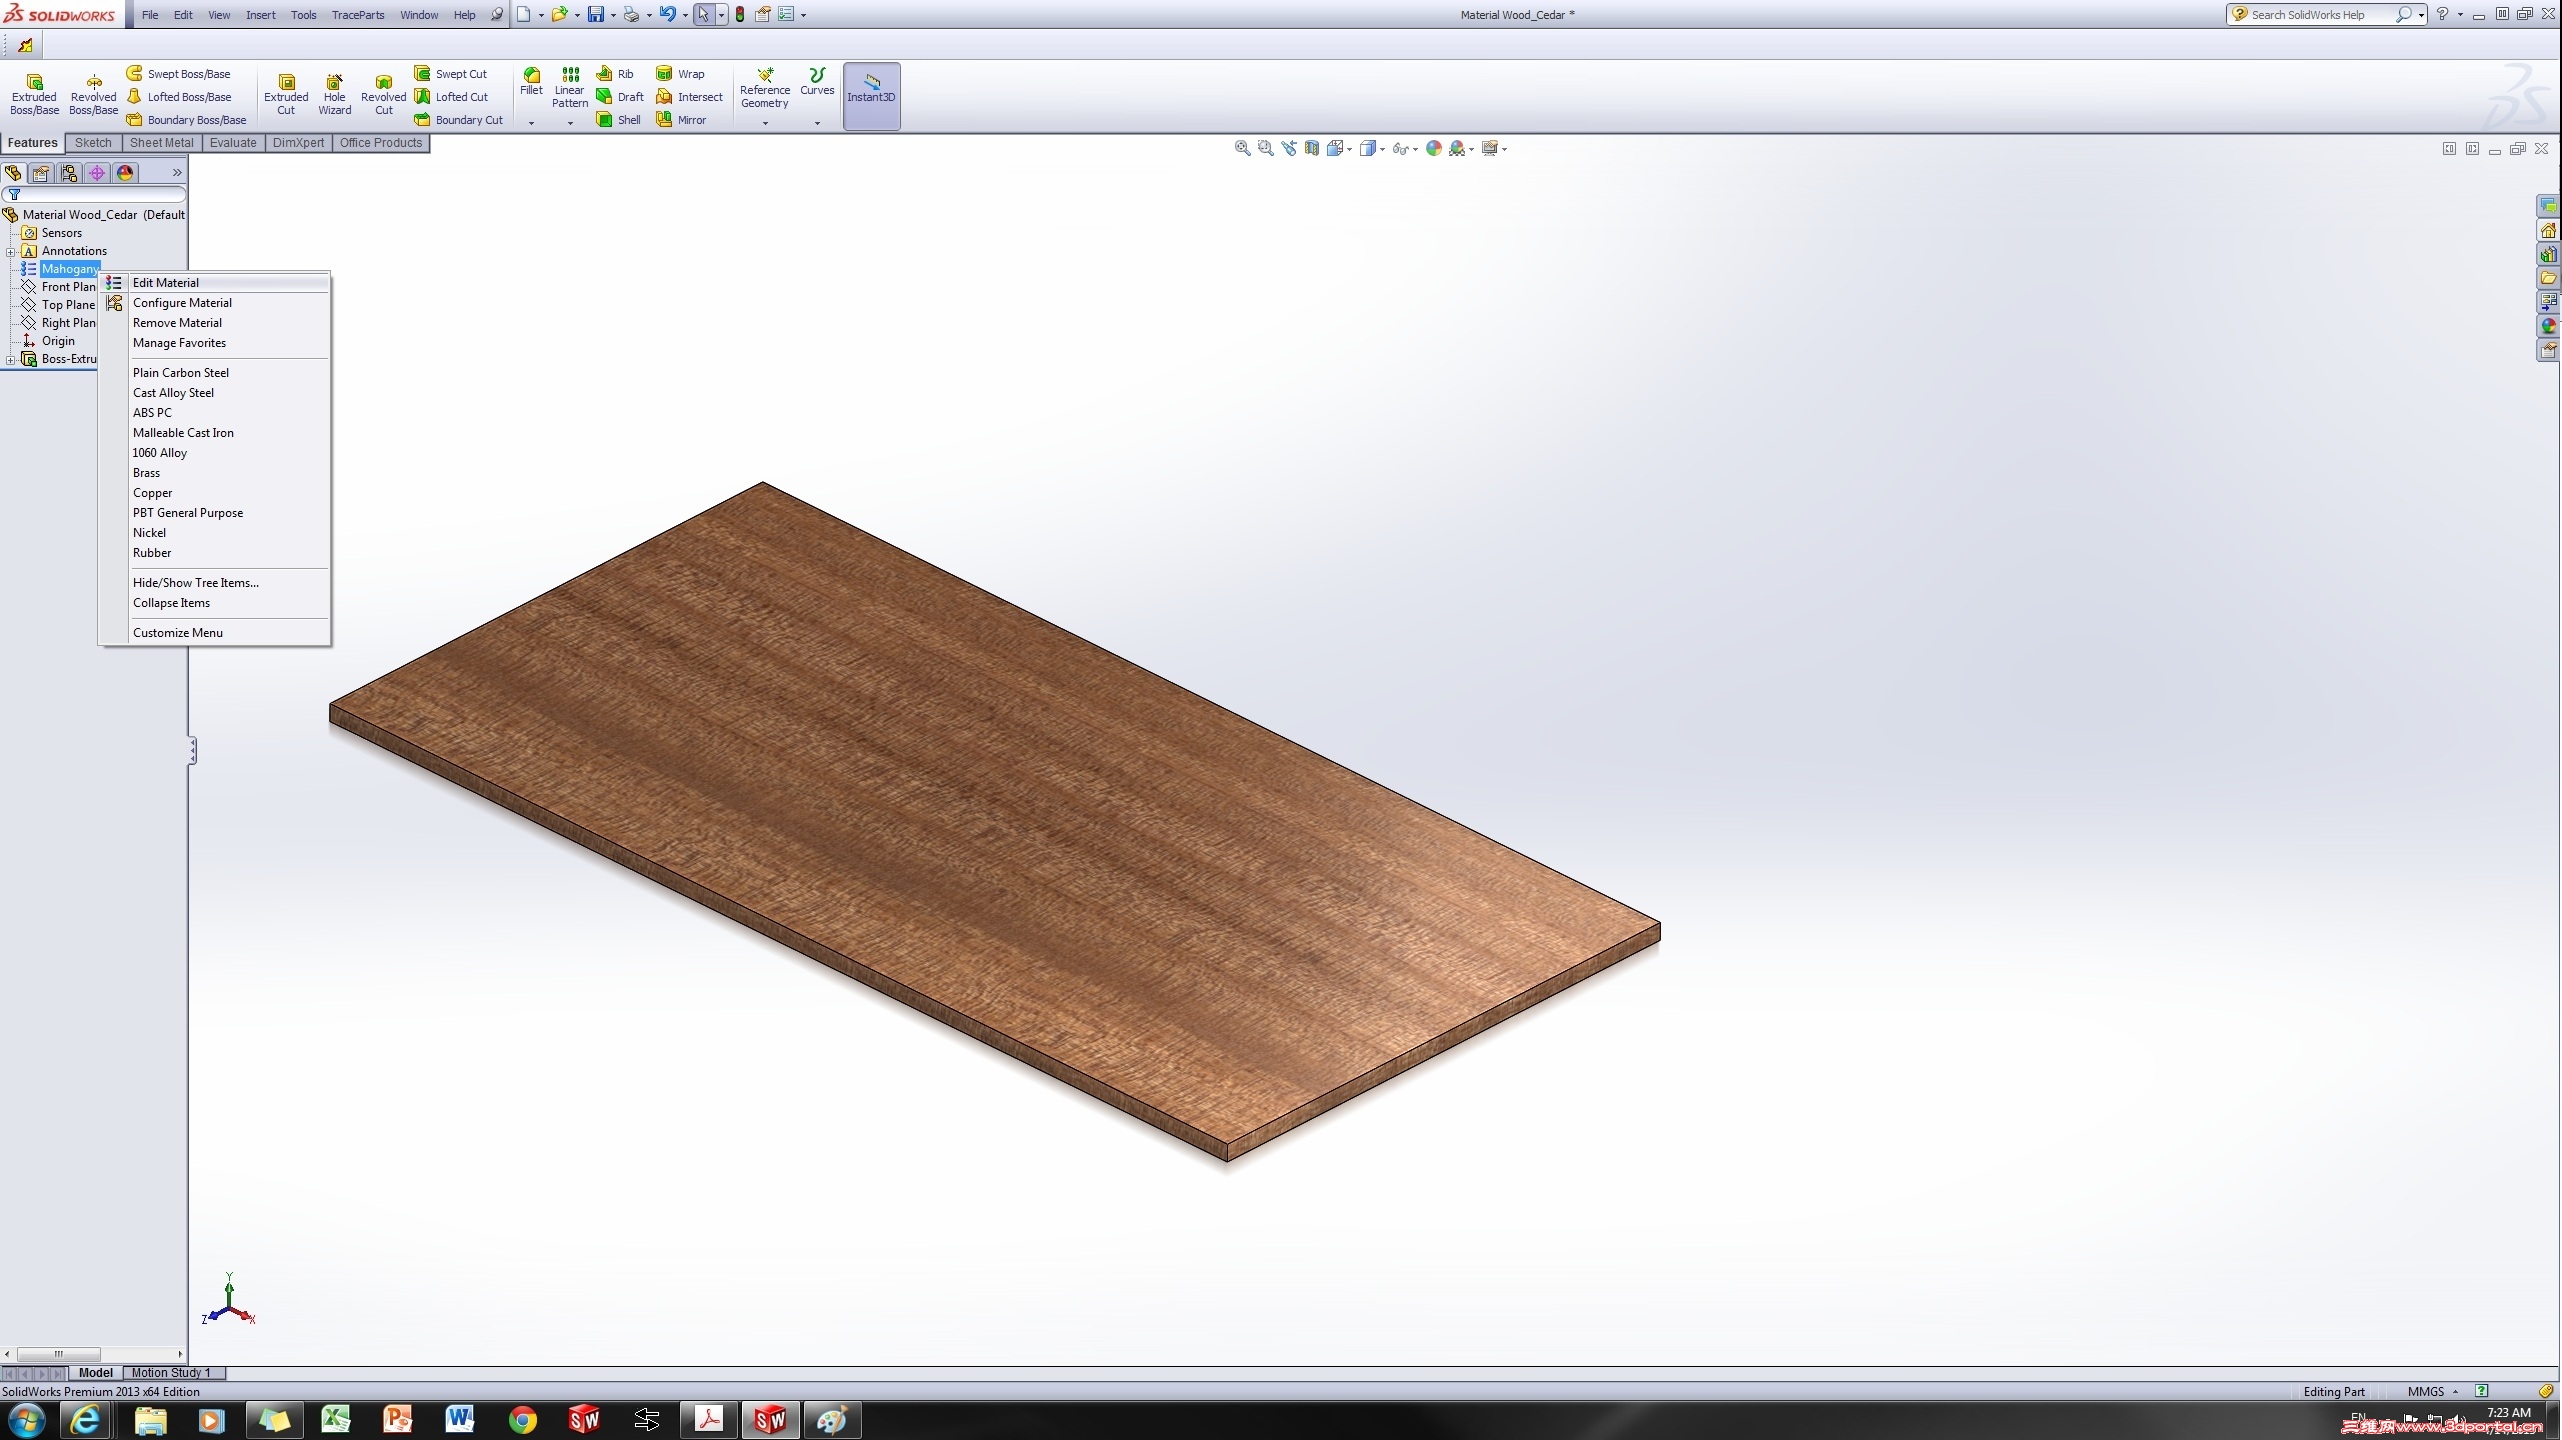Open the Edit Appearance color ball
The image size is (2562, 1440).
[1434, 148]
